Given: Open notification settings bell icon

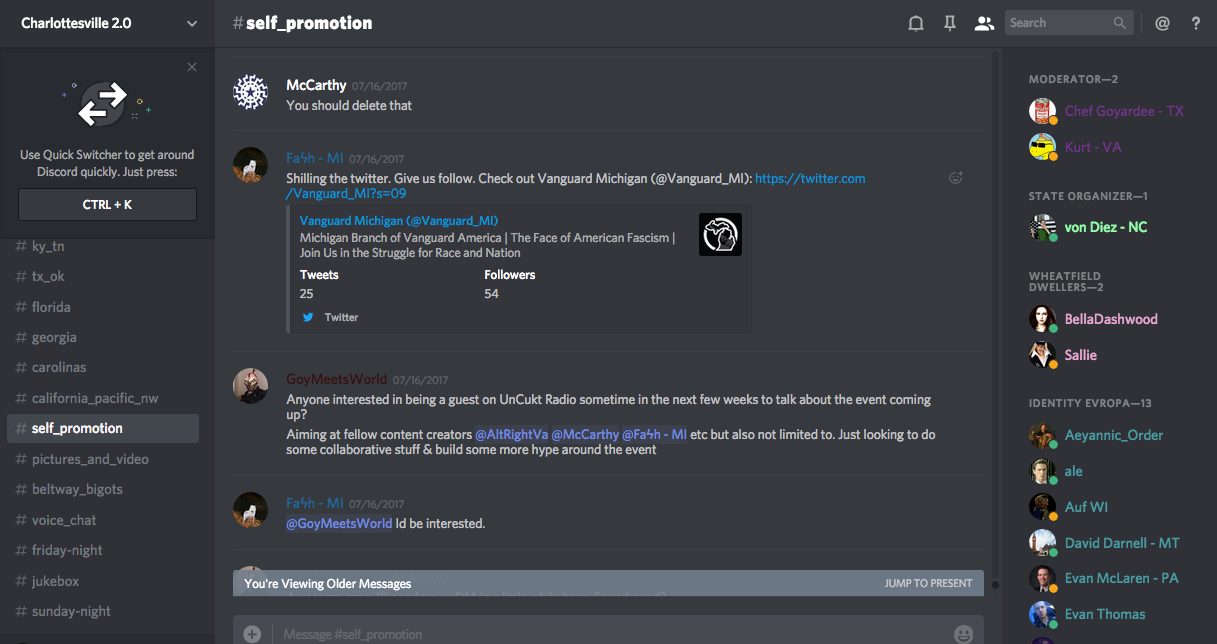Looking at the screenshot, I should click(x=915, y=23).
